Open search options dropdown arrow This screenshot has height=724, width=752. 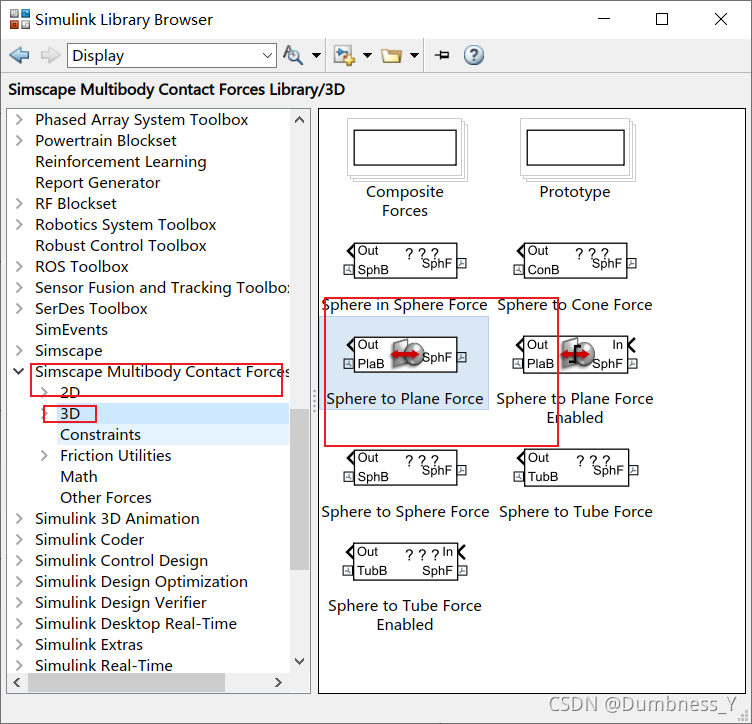pos(317,56)
